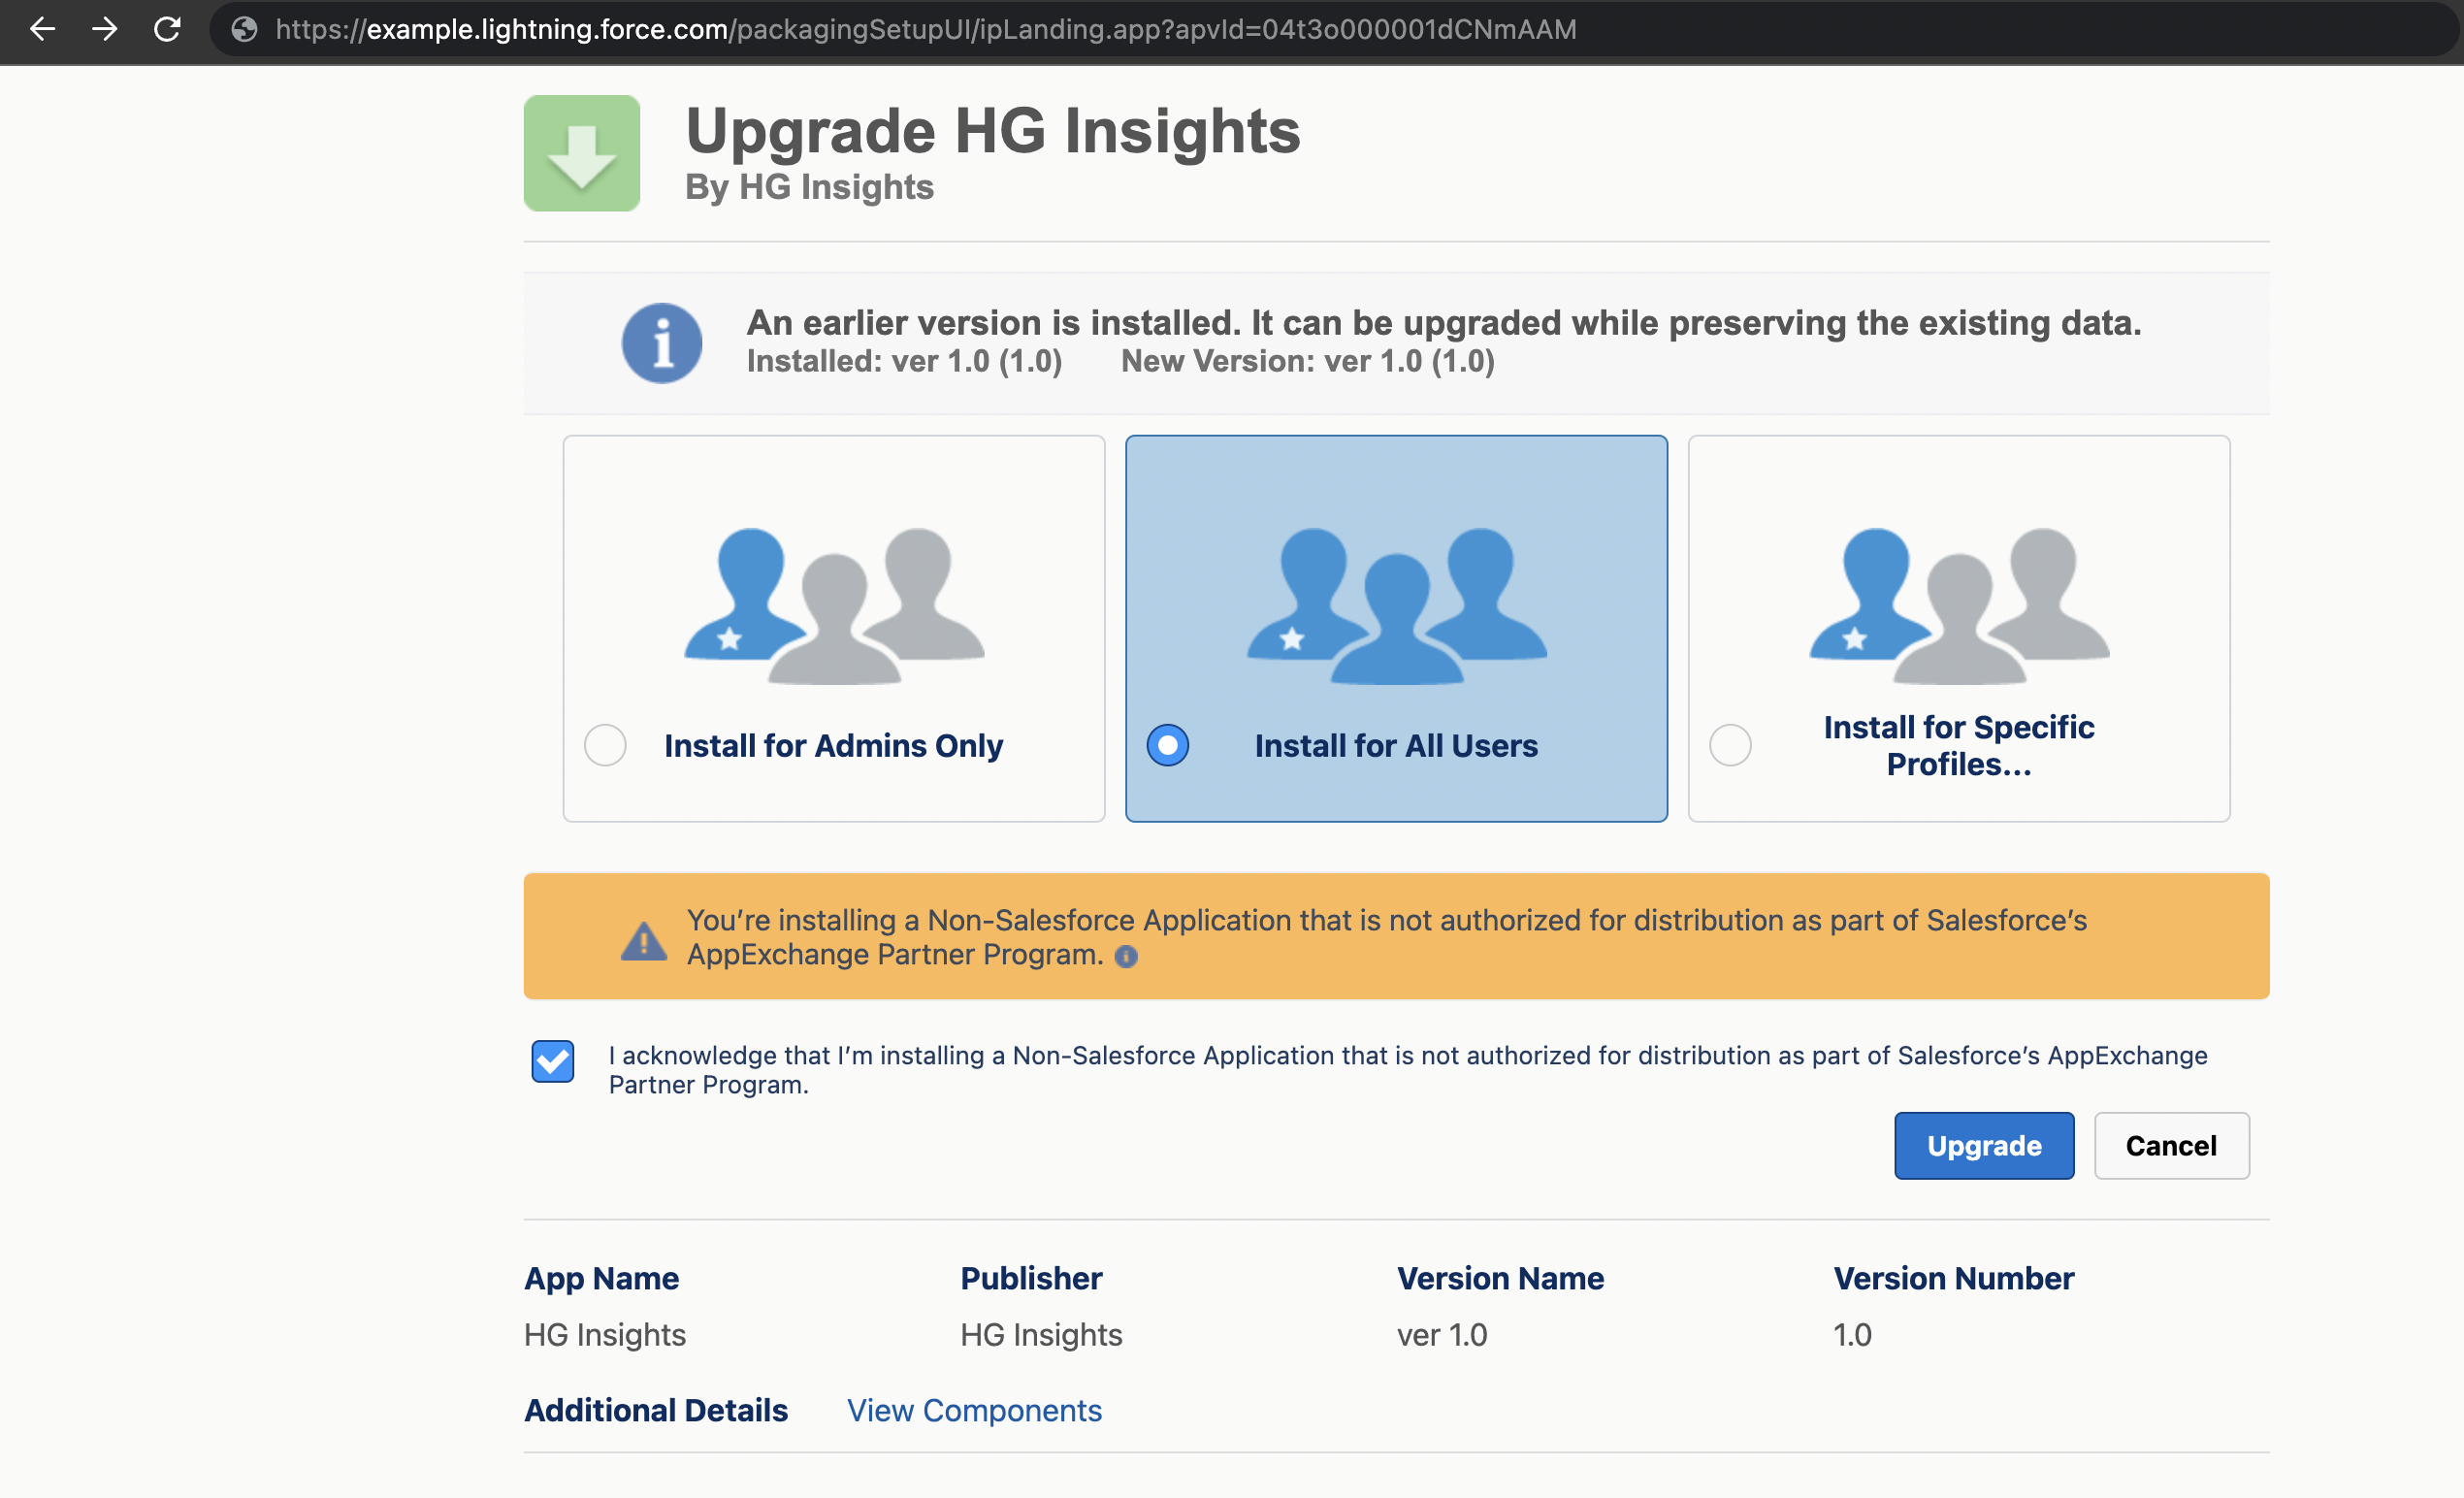
Task: Click the Install for All Users label
Action: 1396,746
